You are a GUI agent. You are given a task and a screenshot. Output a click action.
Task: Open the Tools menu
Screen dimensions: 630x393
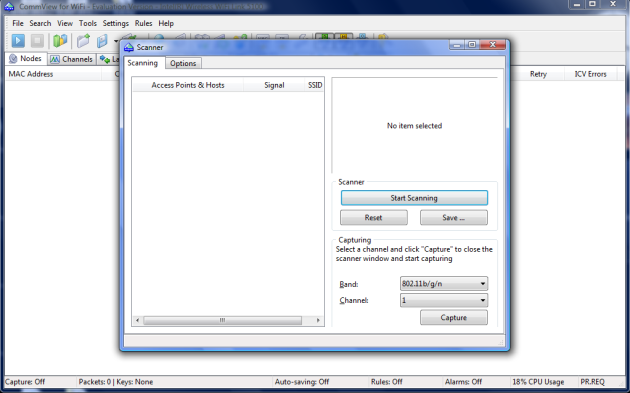pyautogui.click(x=88, y=23)
